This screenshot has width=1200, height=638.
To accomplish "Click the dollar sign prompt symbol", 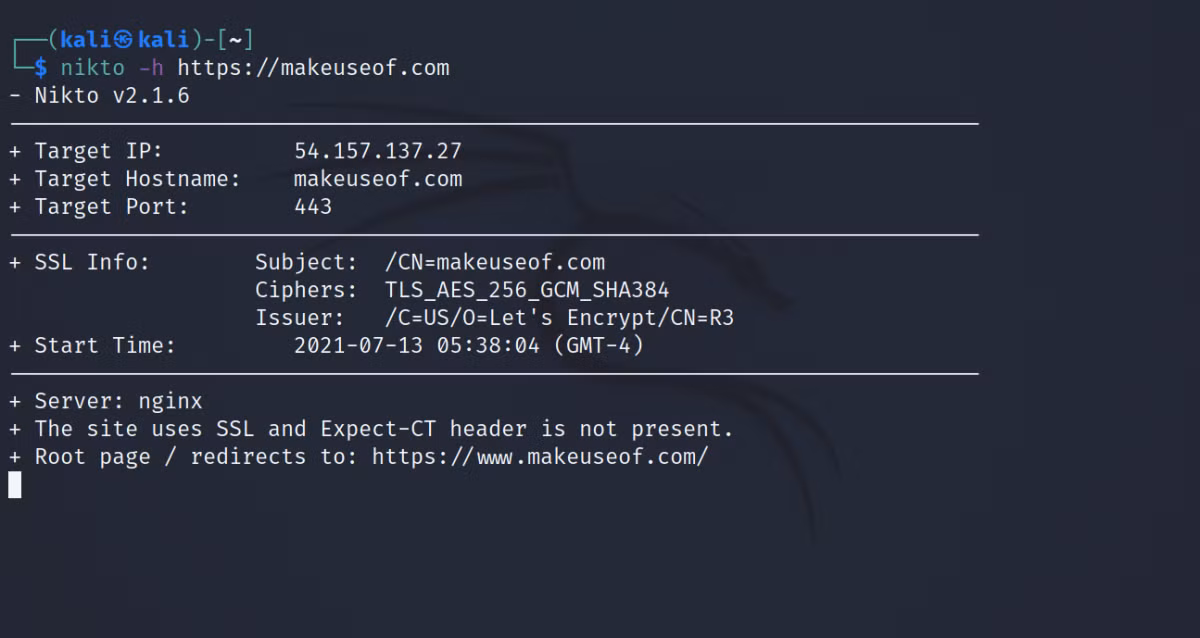I will click(41, 68).
